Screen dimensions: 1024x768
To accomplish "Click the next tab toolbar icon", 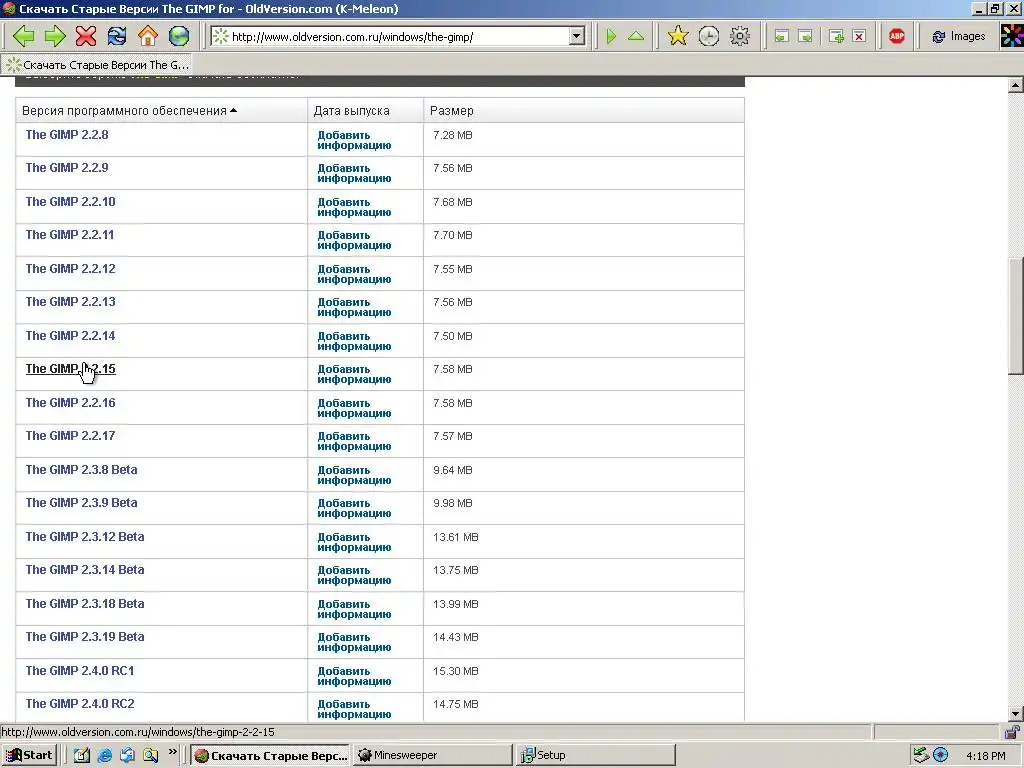I will 806,37.
